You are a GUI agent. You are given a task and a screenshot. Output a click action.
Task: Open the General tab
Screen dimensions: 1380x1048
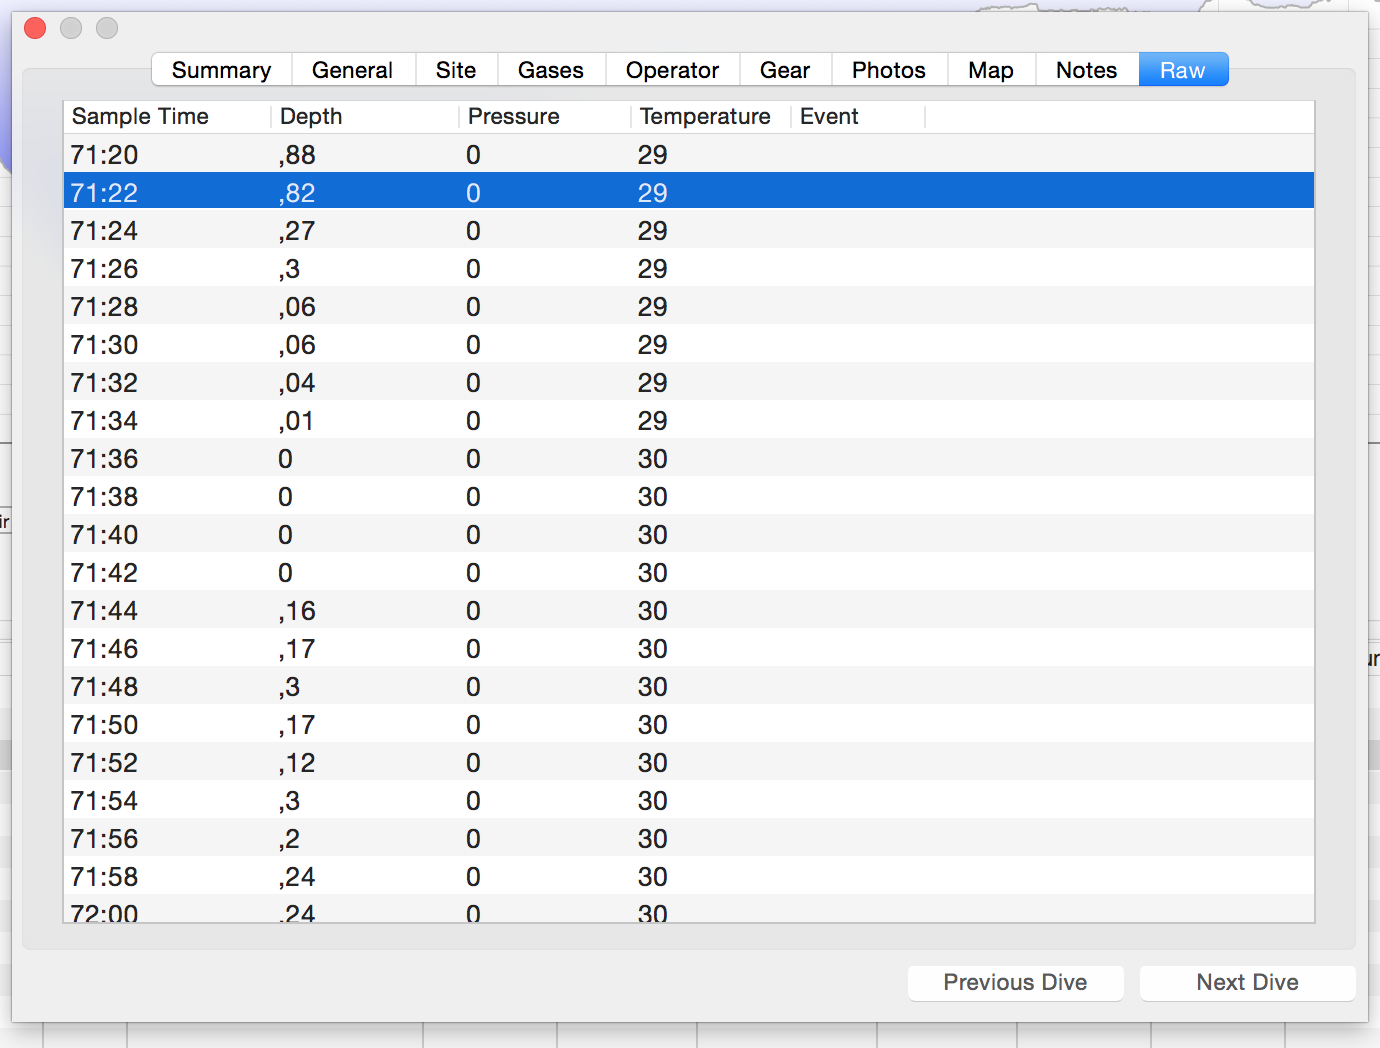[352, 70]
